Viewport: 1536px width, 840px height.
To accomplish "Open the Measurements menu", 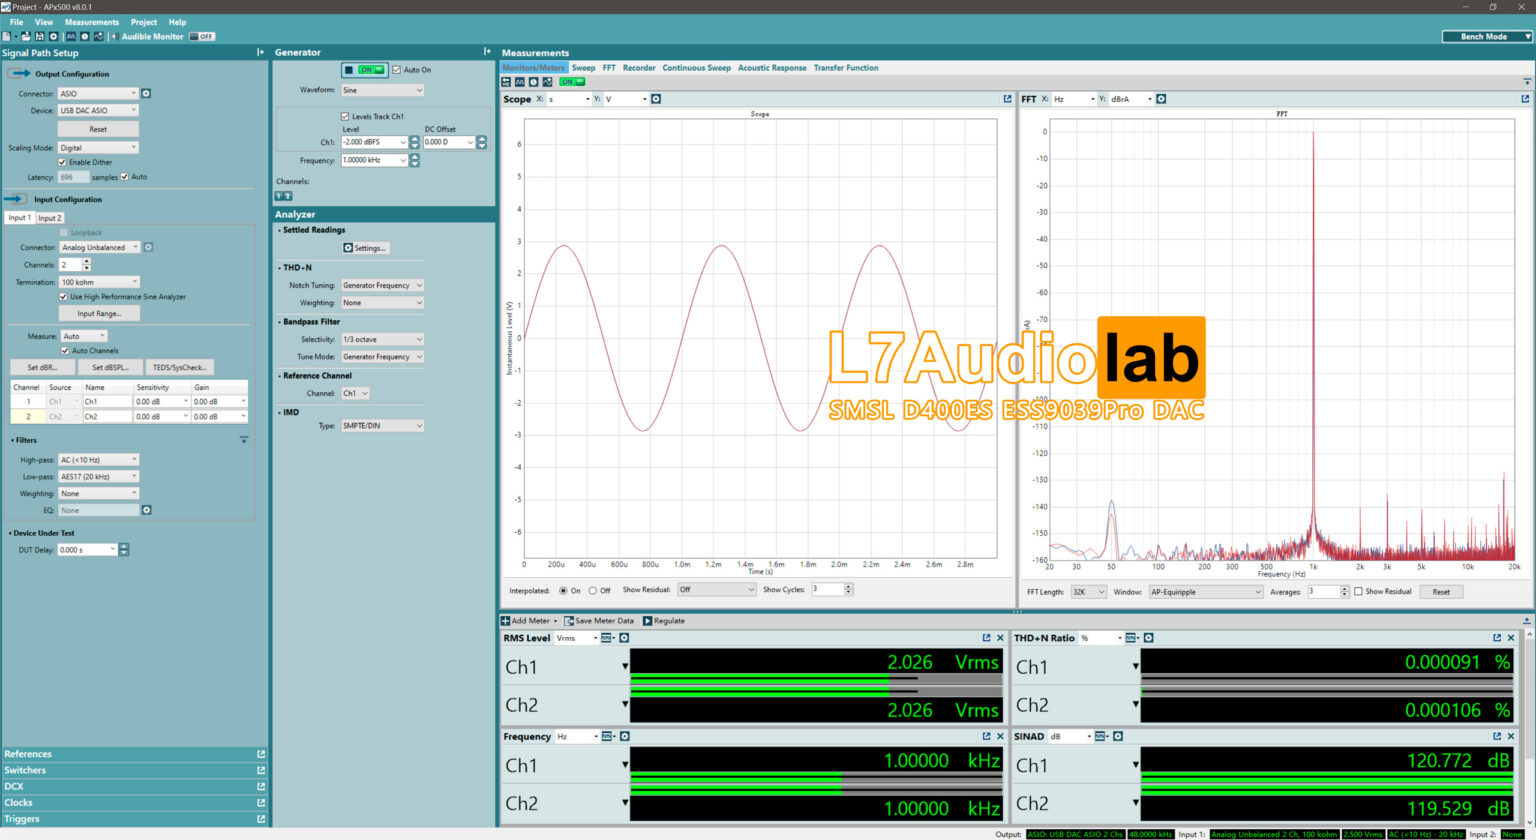I will 92,21.
